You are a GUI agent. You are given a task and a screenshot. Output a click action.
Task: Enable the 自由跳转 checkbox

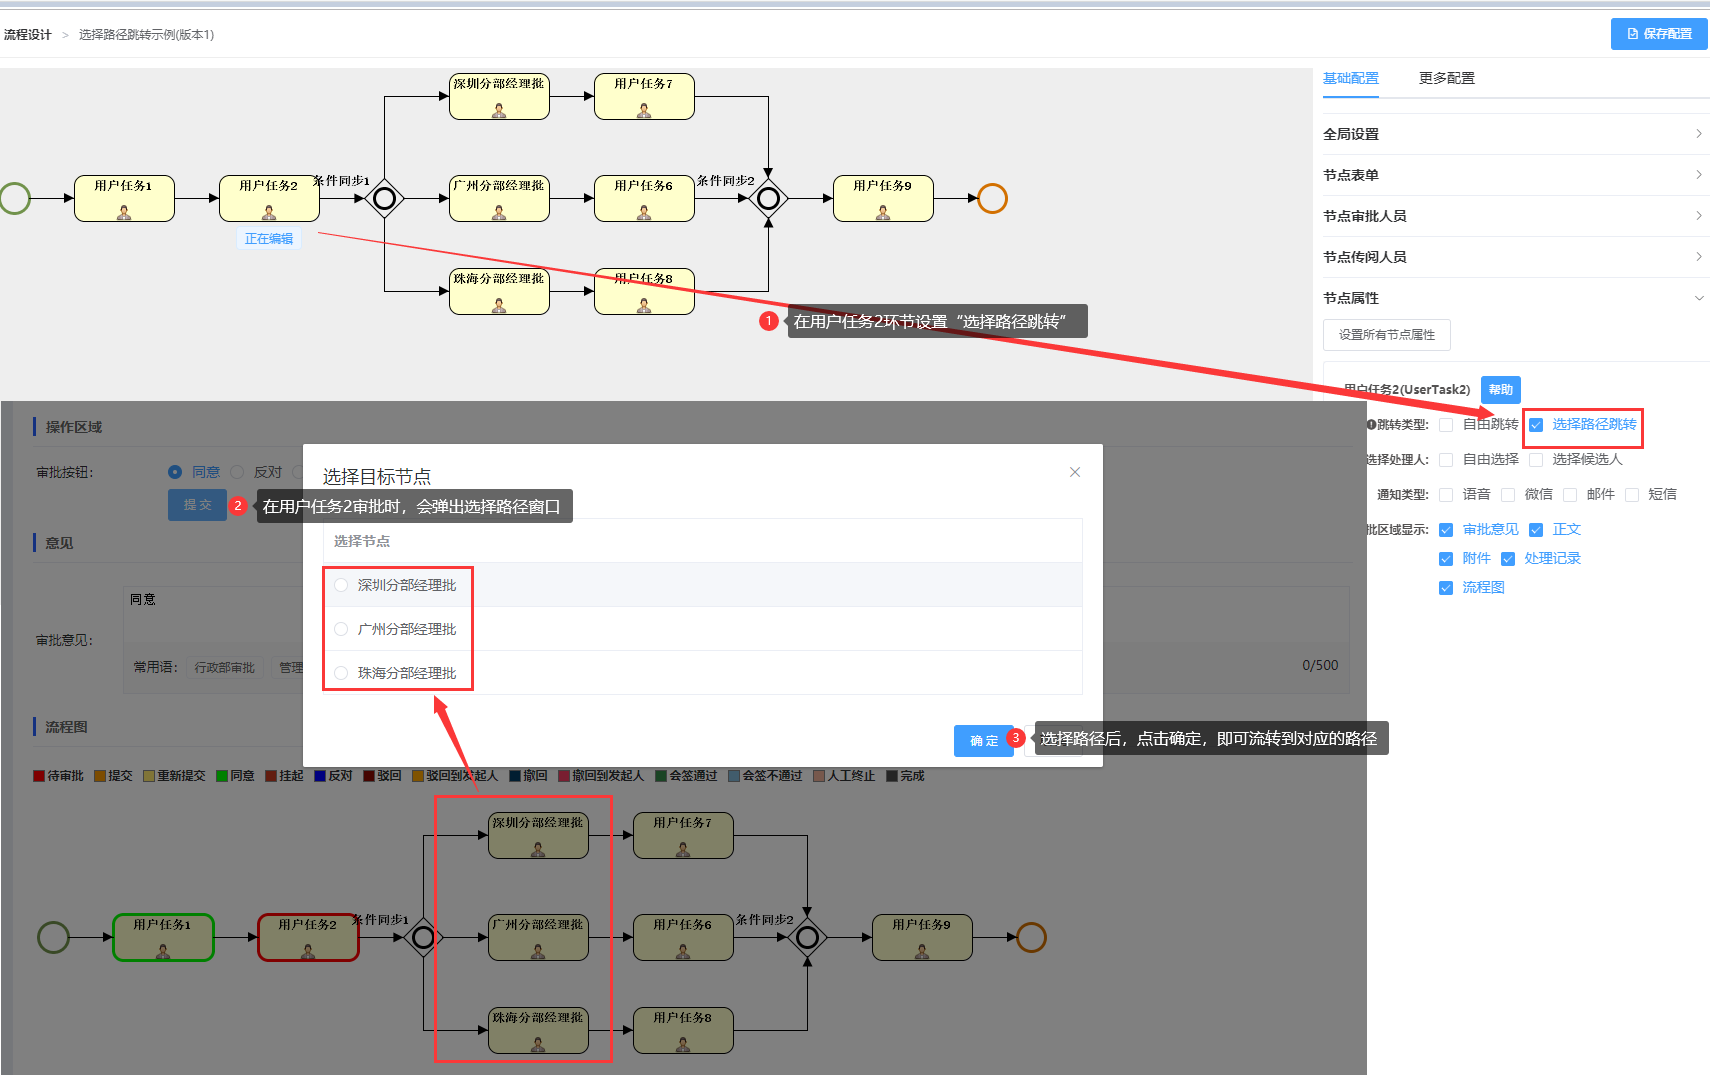pyautogui.click(x=1446, y=425)
